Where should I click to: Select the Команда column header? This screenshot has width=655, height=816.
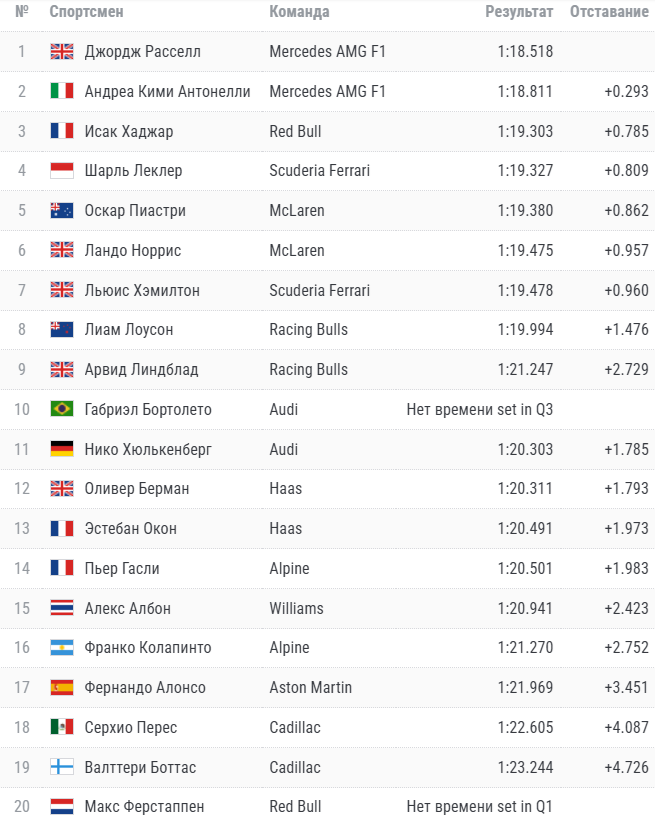(x=299, y=12)
